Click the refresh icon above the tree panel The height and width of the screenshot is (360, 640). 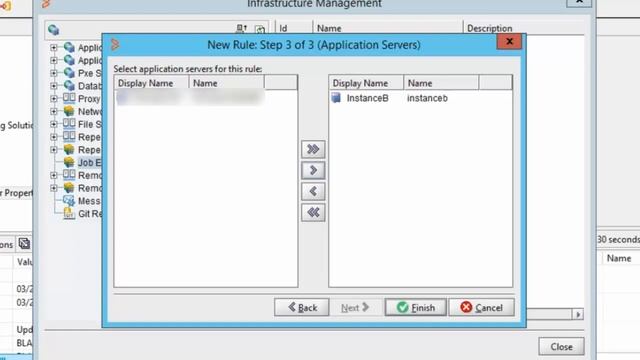point(260,29)
